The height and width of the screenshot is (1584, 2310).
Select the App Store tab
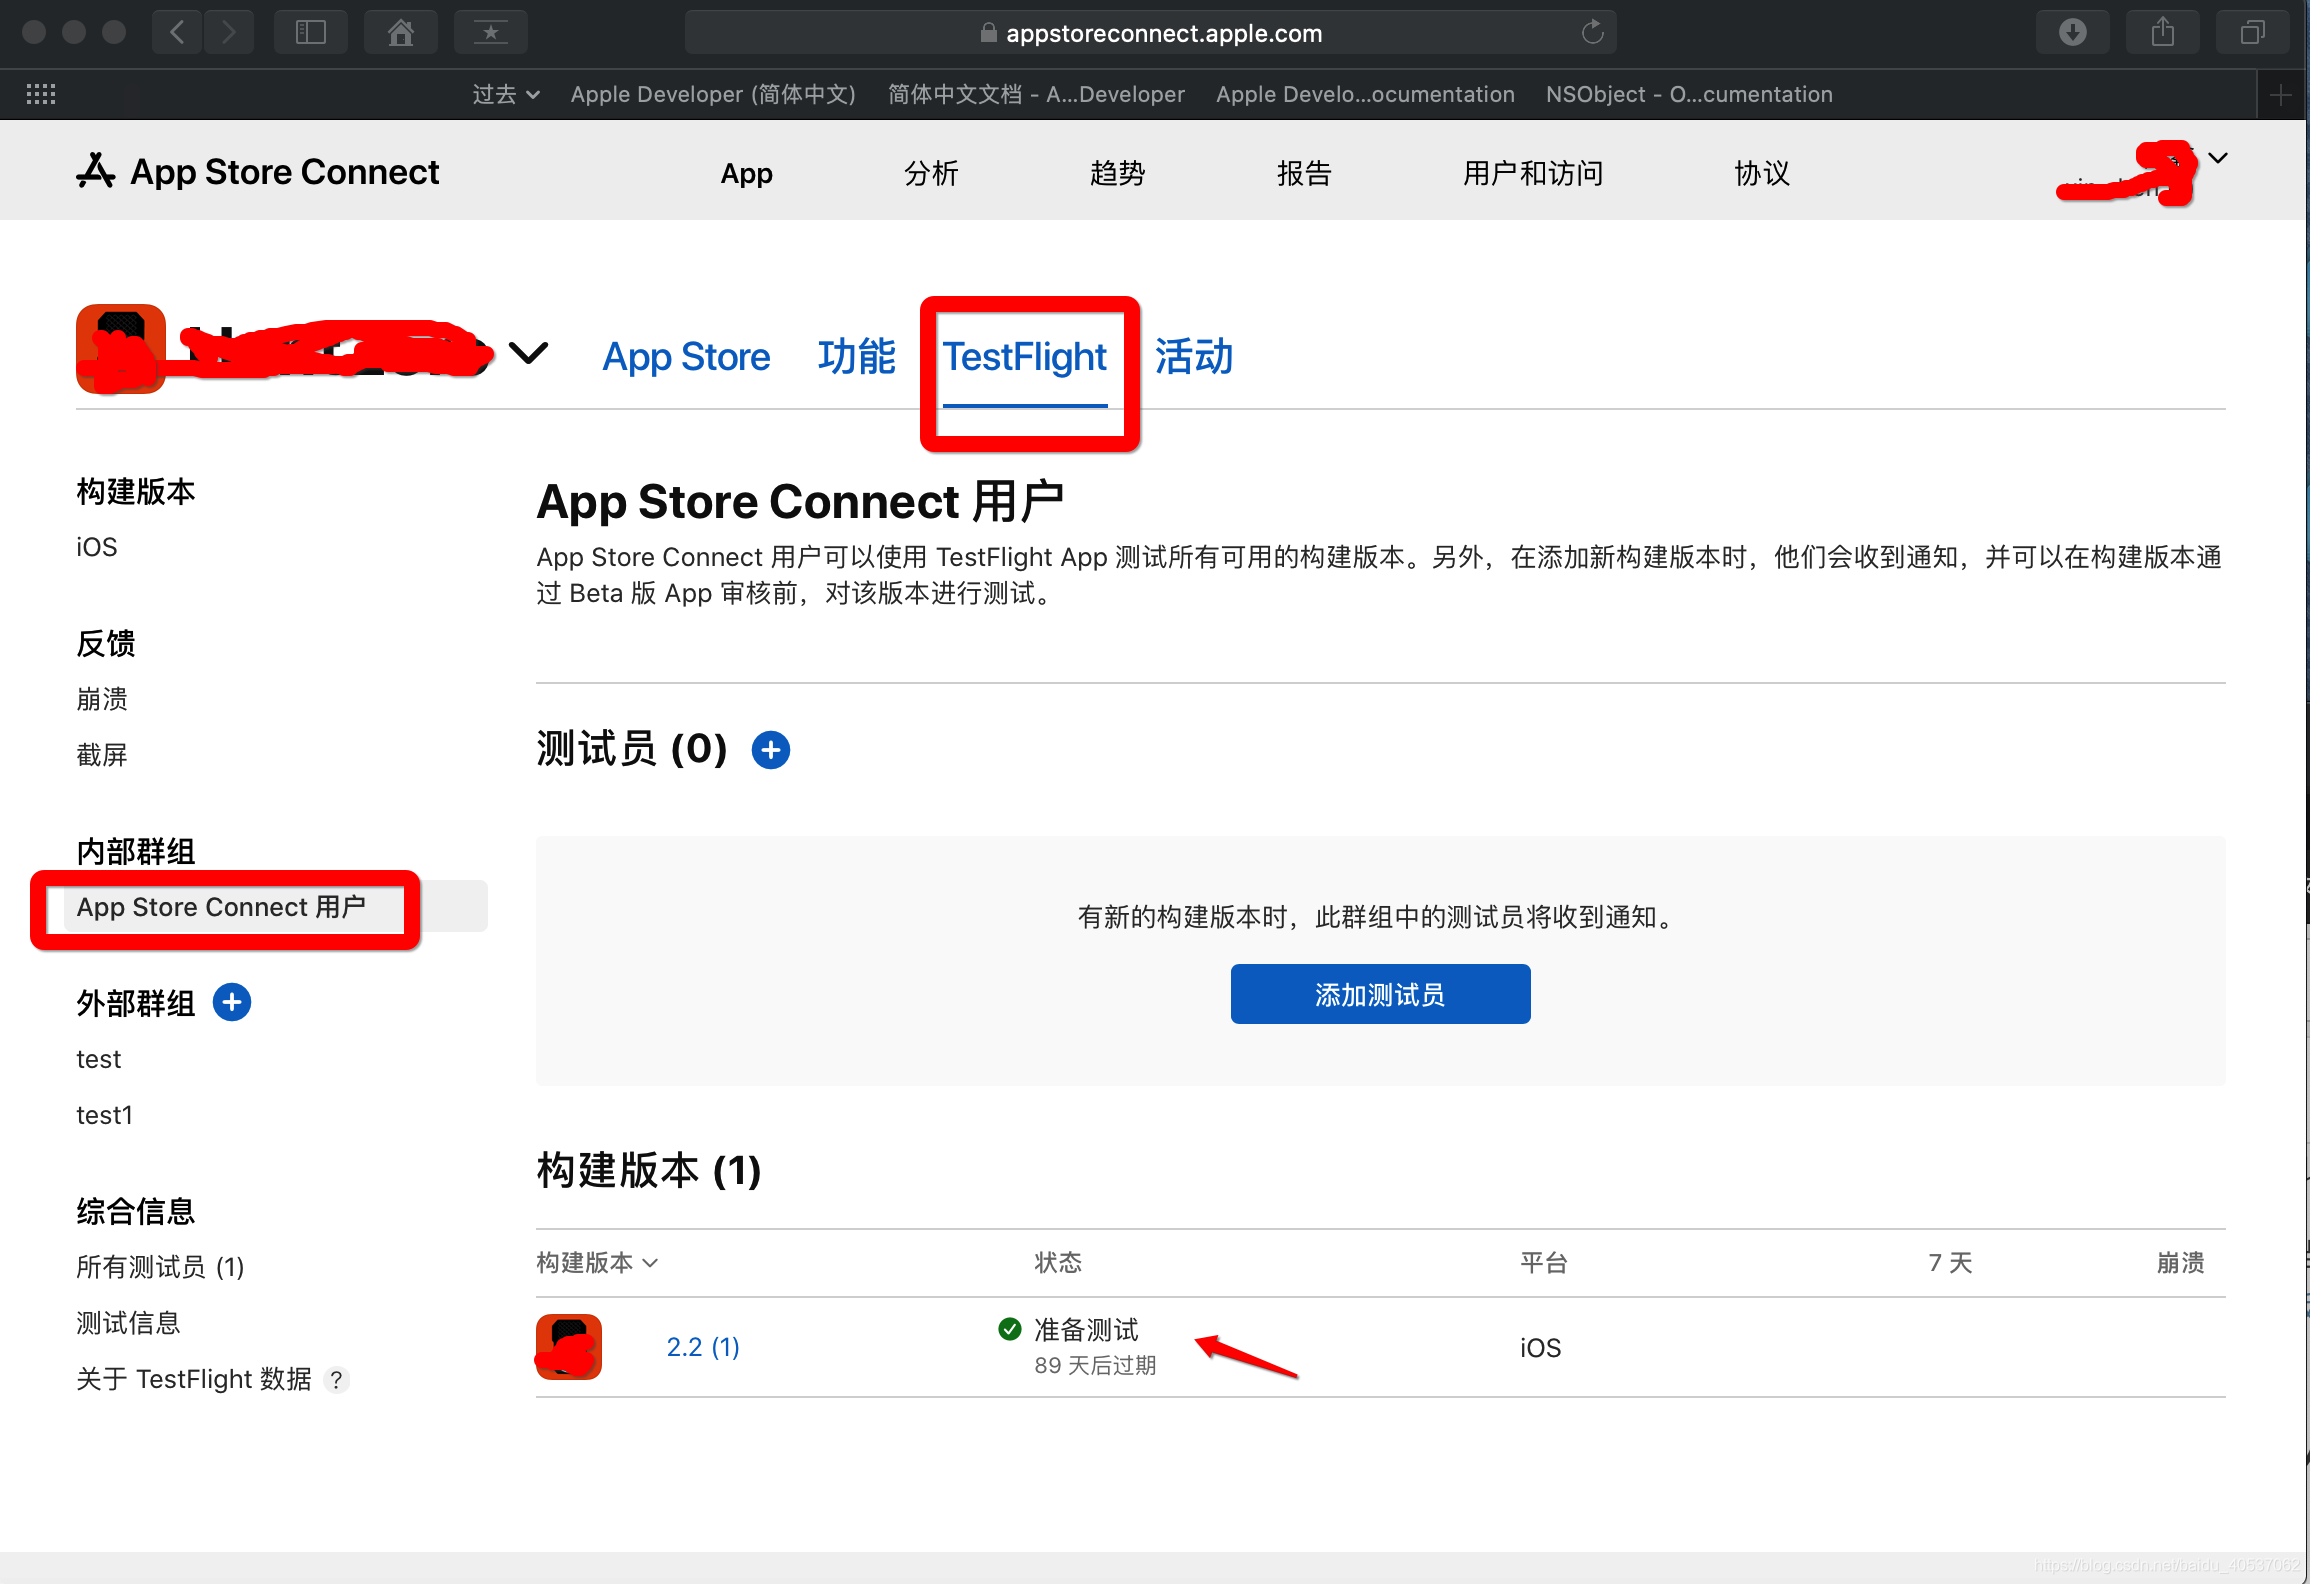(x=685, y=355)
